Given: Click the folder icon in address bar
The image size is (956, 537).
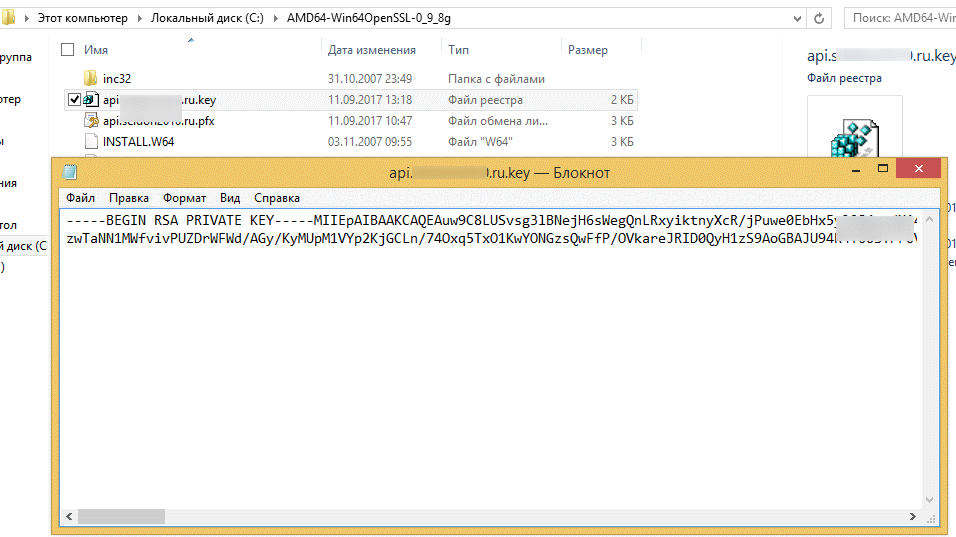Looking at the screenshot, I should click(8, 18).
